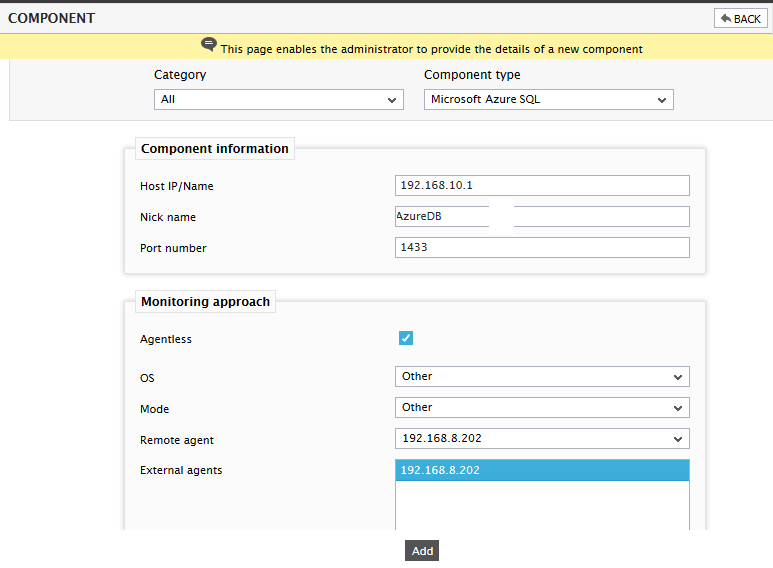Screen dimensions: 773x568
Task: Click the Add button
Action: (x=422, y=551)
